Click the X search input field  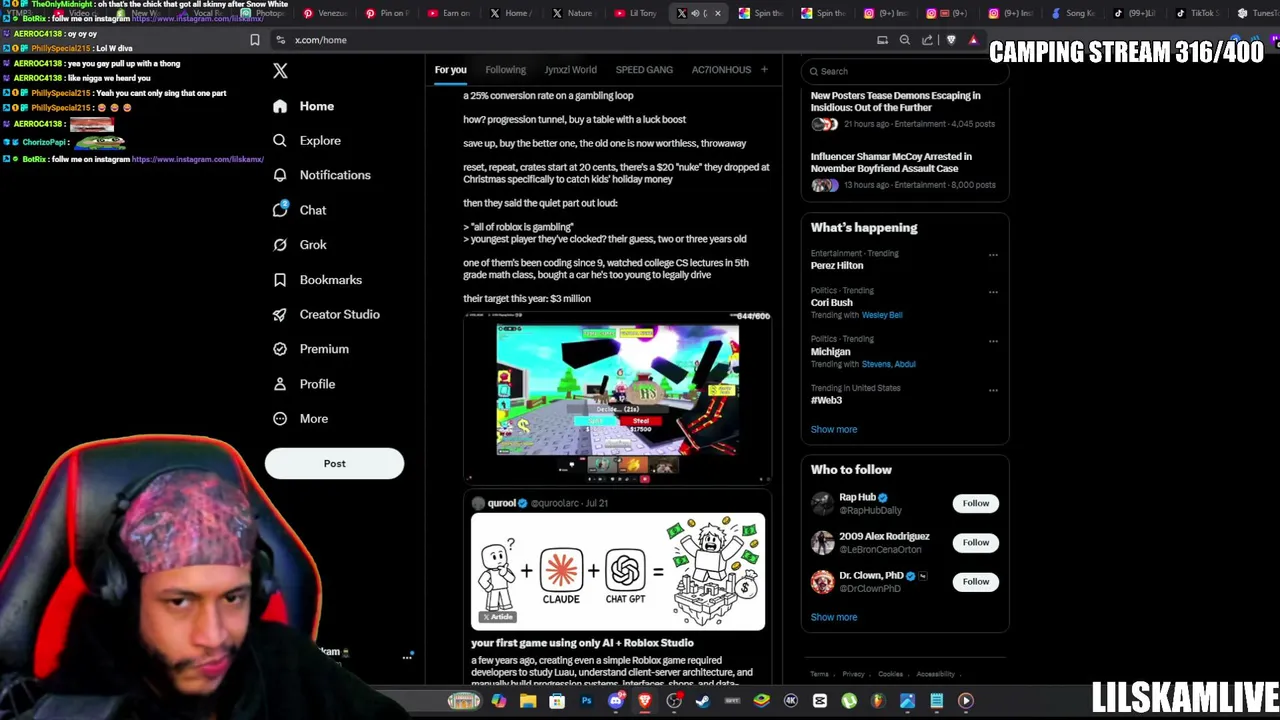click(905, 72)
